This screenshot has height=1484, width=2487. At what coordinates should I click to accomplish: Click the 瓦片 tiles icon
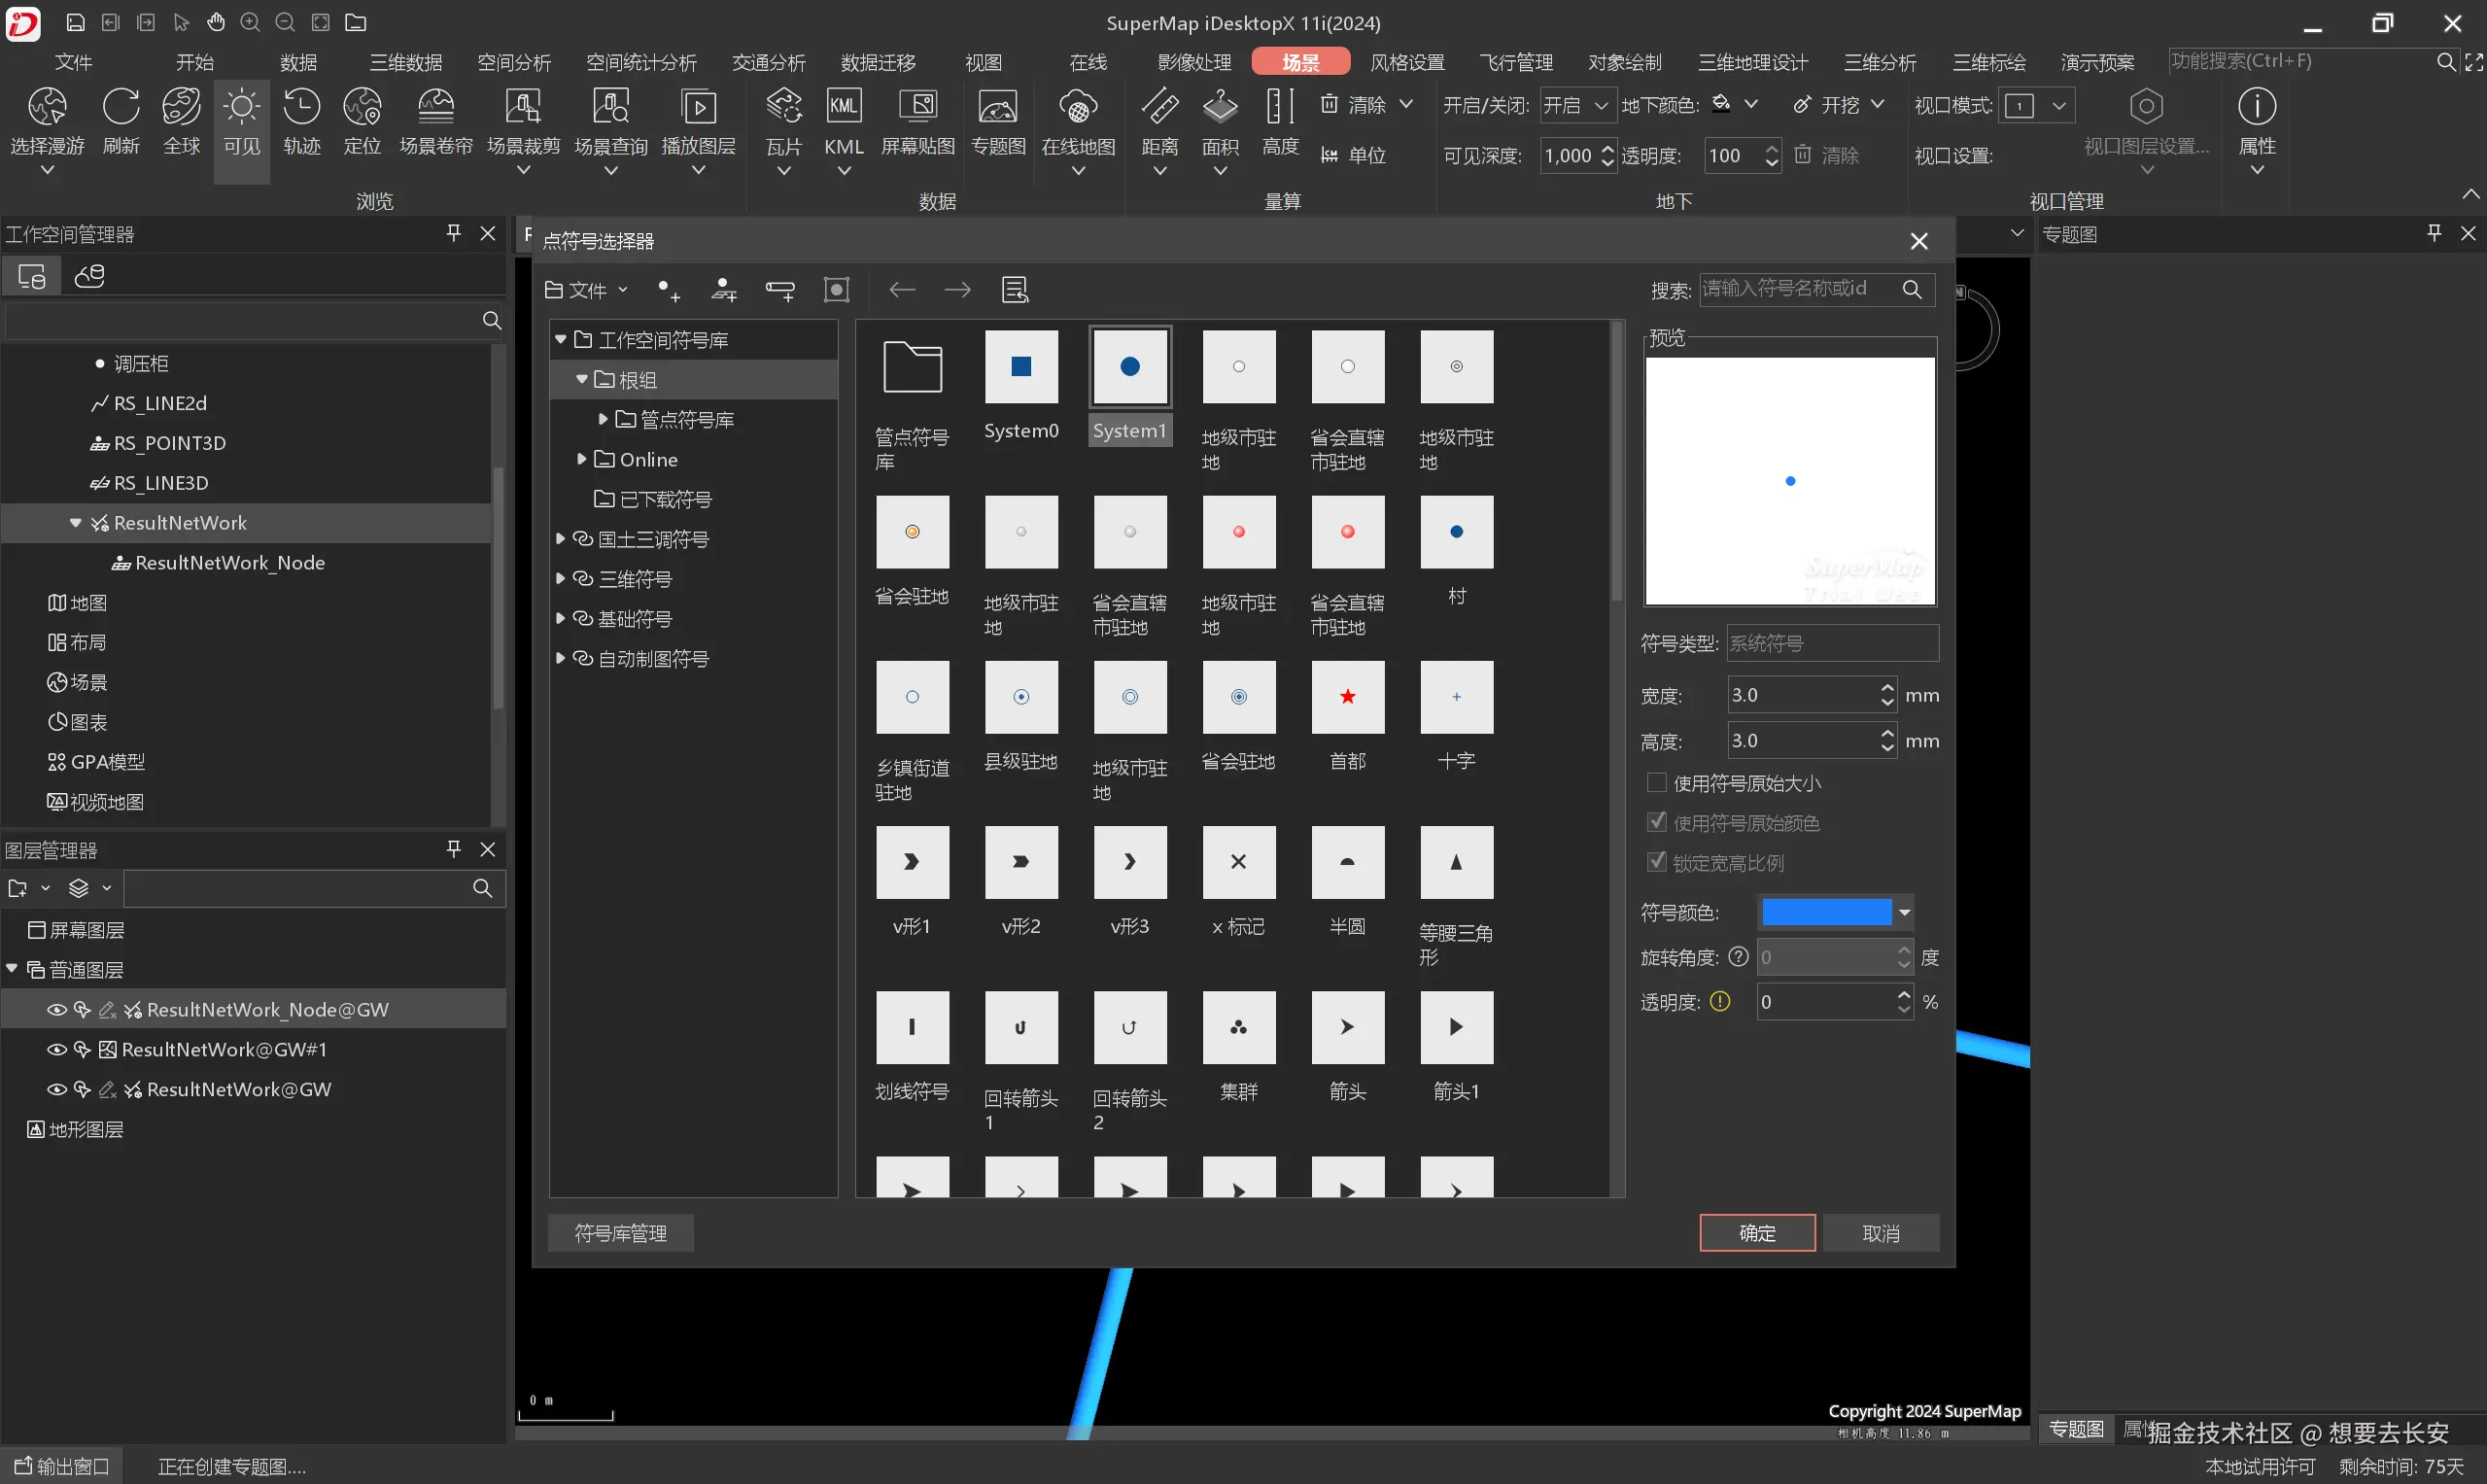pyautogui.click(x=784, y=107)
